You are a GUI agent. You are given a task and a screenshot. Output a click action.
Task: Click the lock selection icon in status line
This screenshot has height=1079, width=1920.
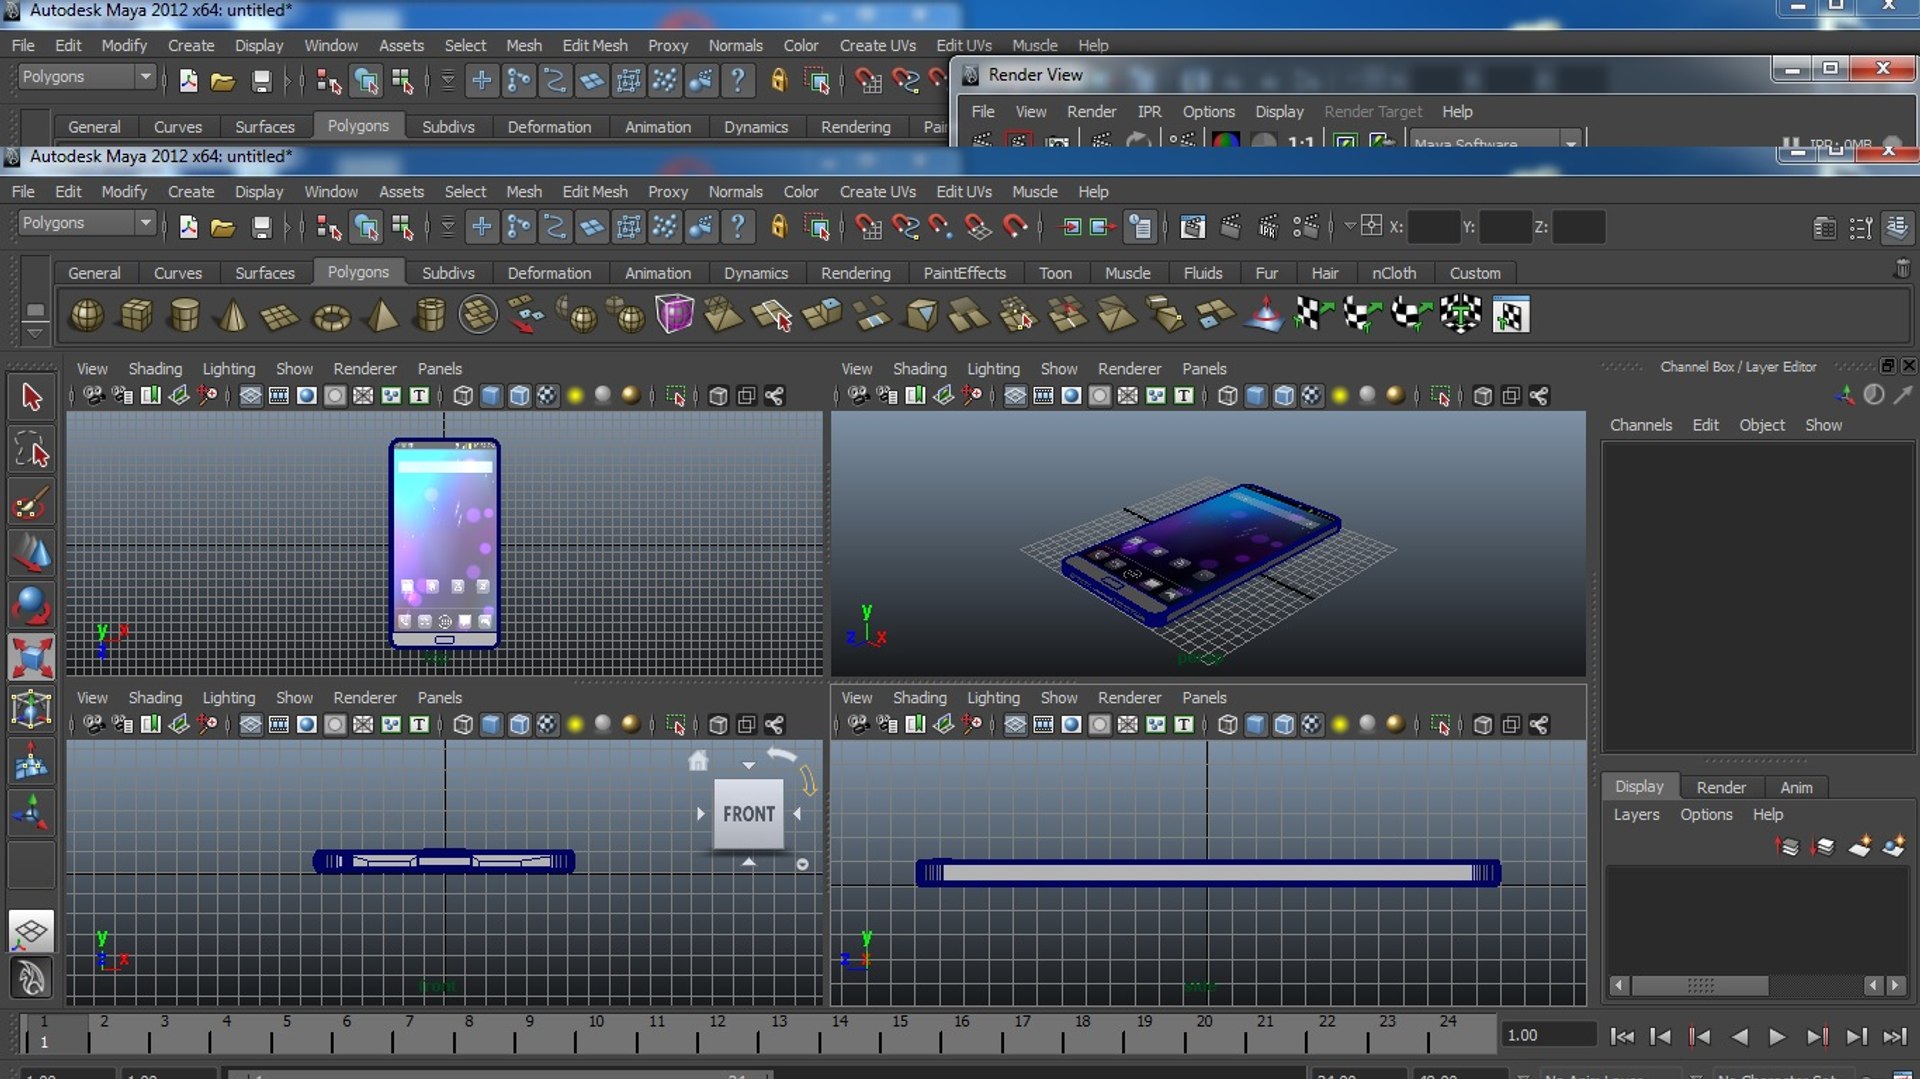[x=779, y=227]
